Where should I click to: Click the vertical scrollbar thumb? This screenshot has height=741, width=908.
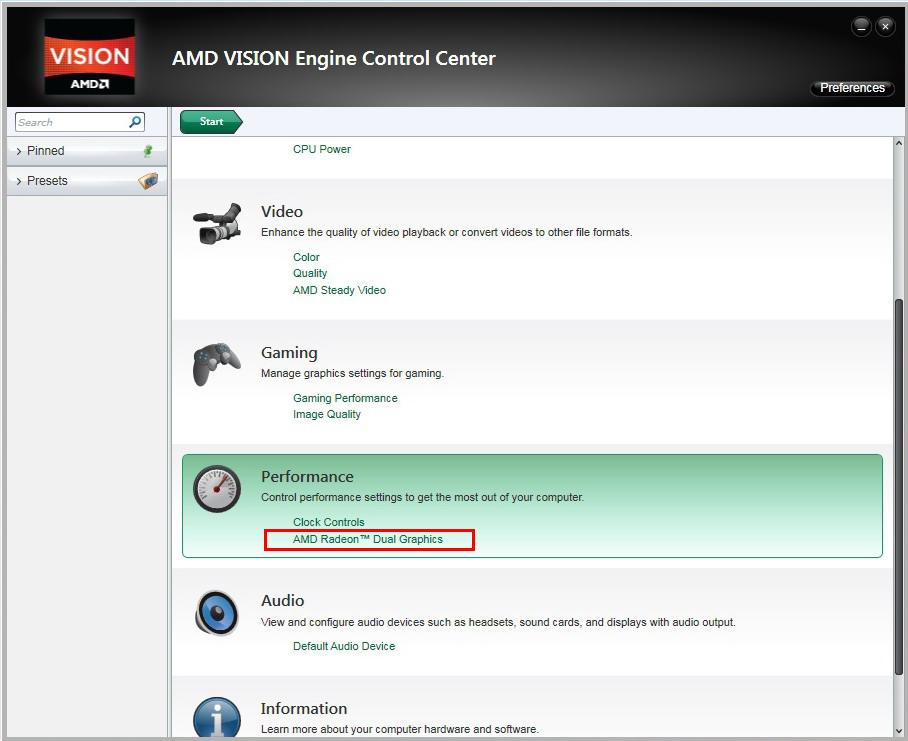tap(899, 487)
